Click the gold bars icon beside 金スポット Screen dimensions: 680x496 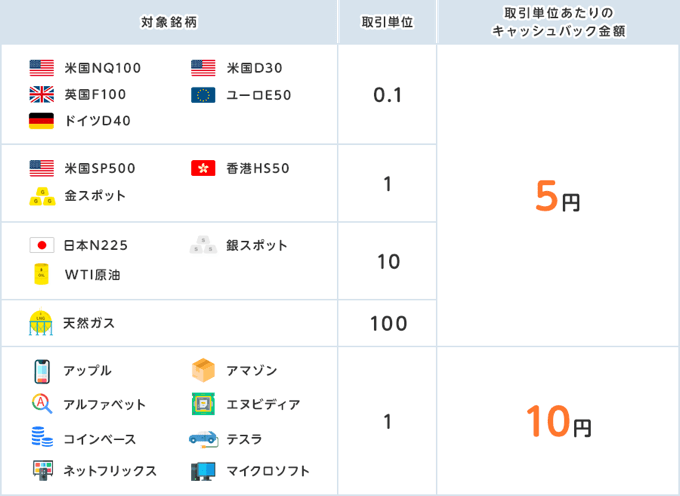coord(42,196)
